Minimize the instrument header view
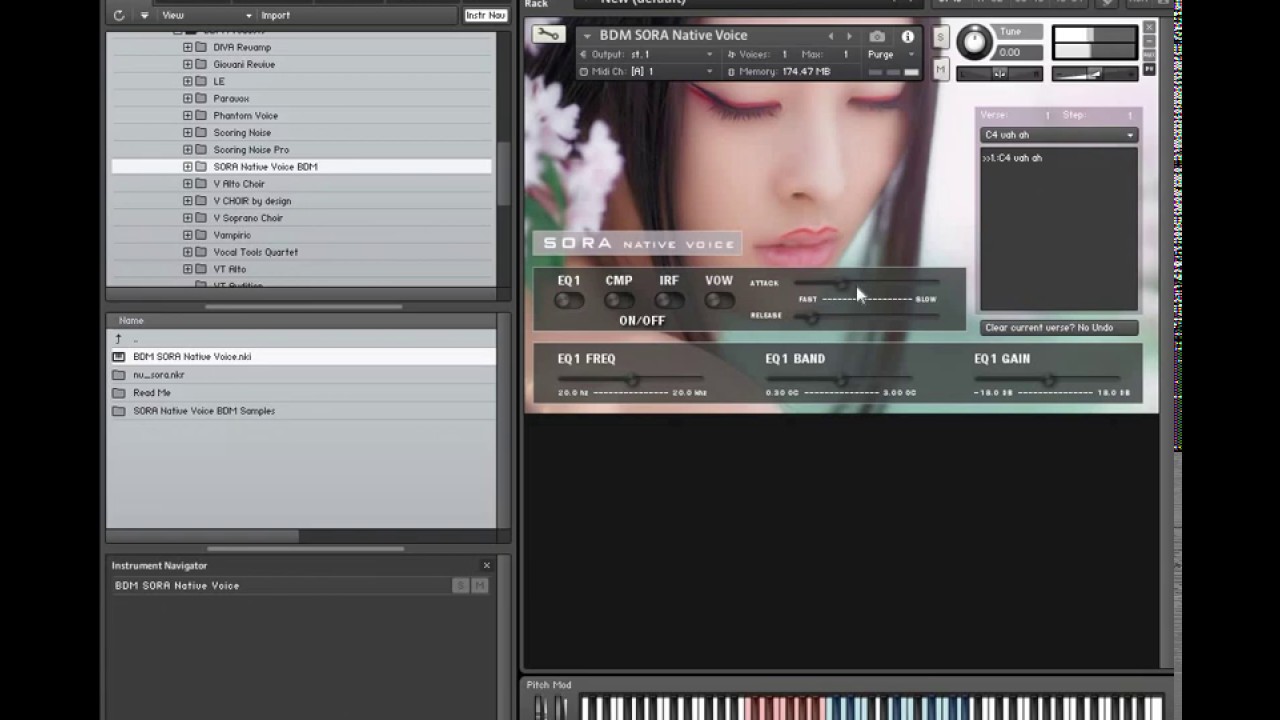The height and width of the screenshot is (720, 1280). [1149, 41]
